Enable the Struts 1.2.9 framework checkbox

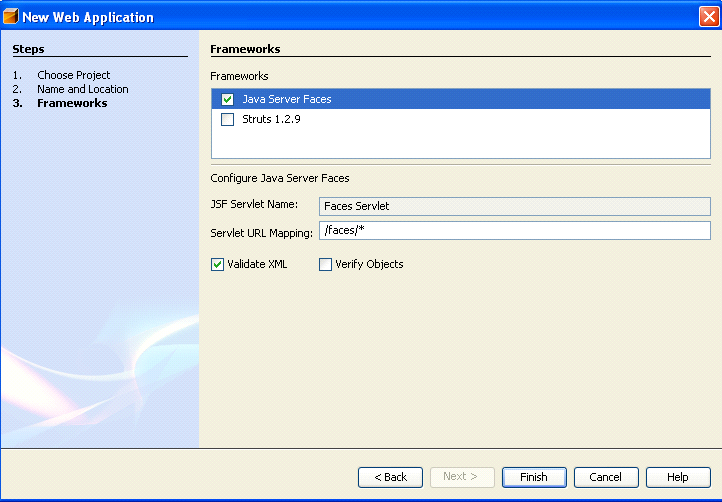pyautogui.click(x=227, y=119)
